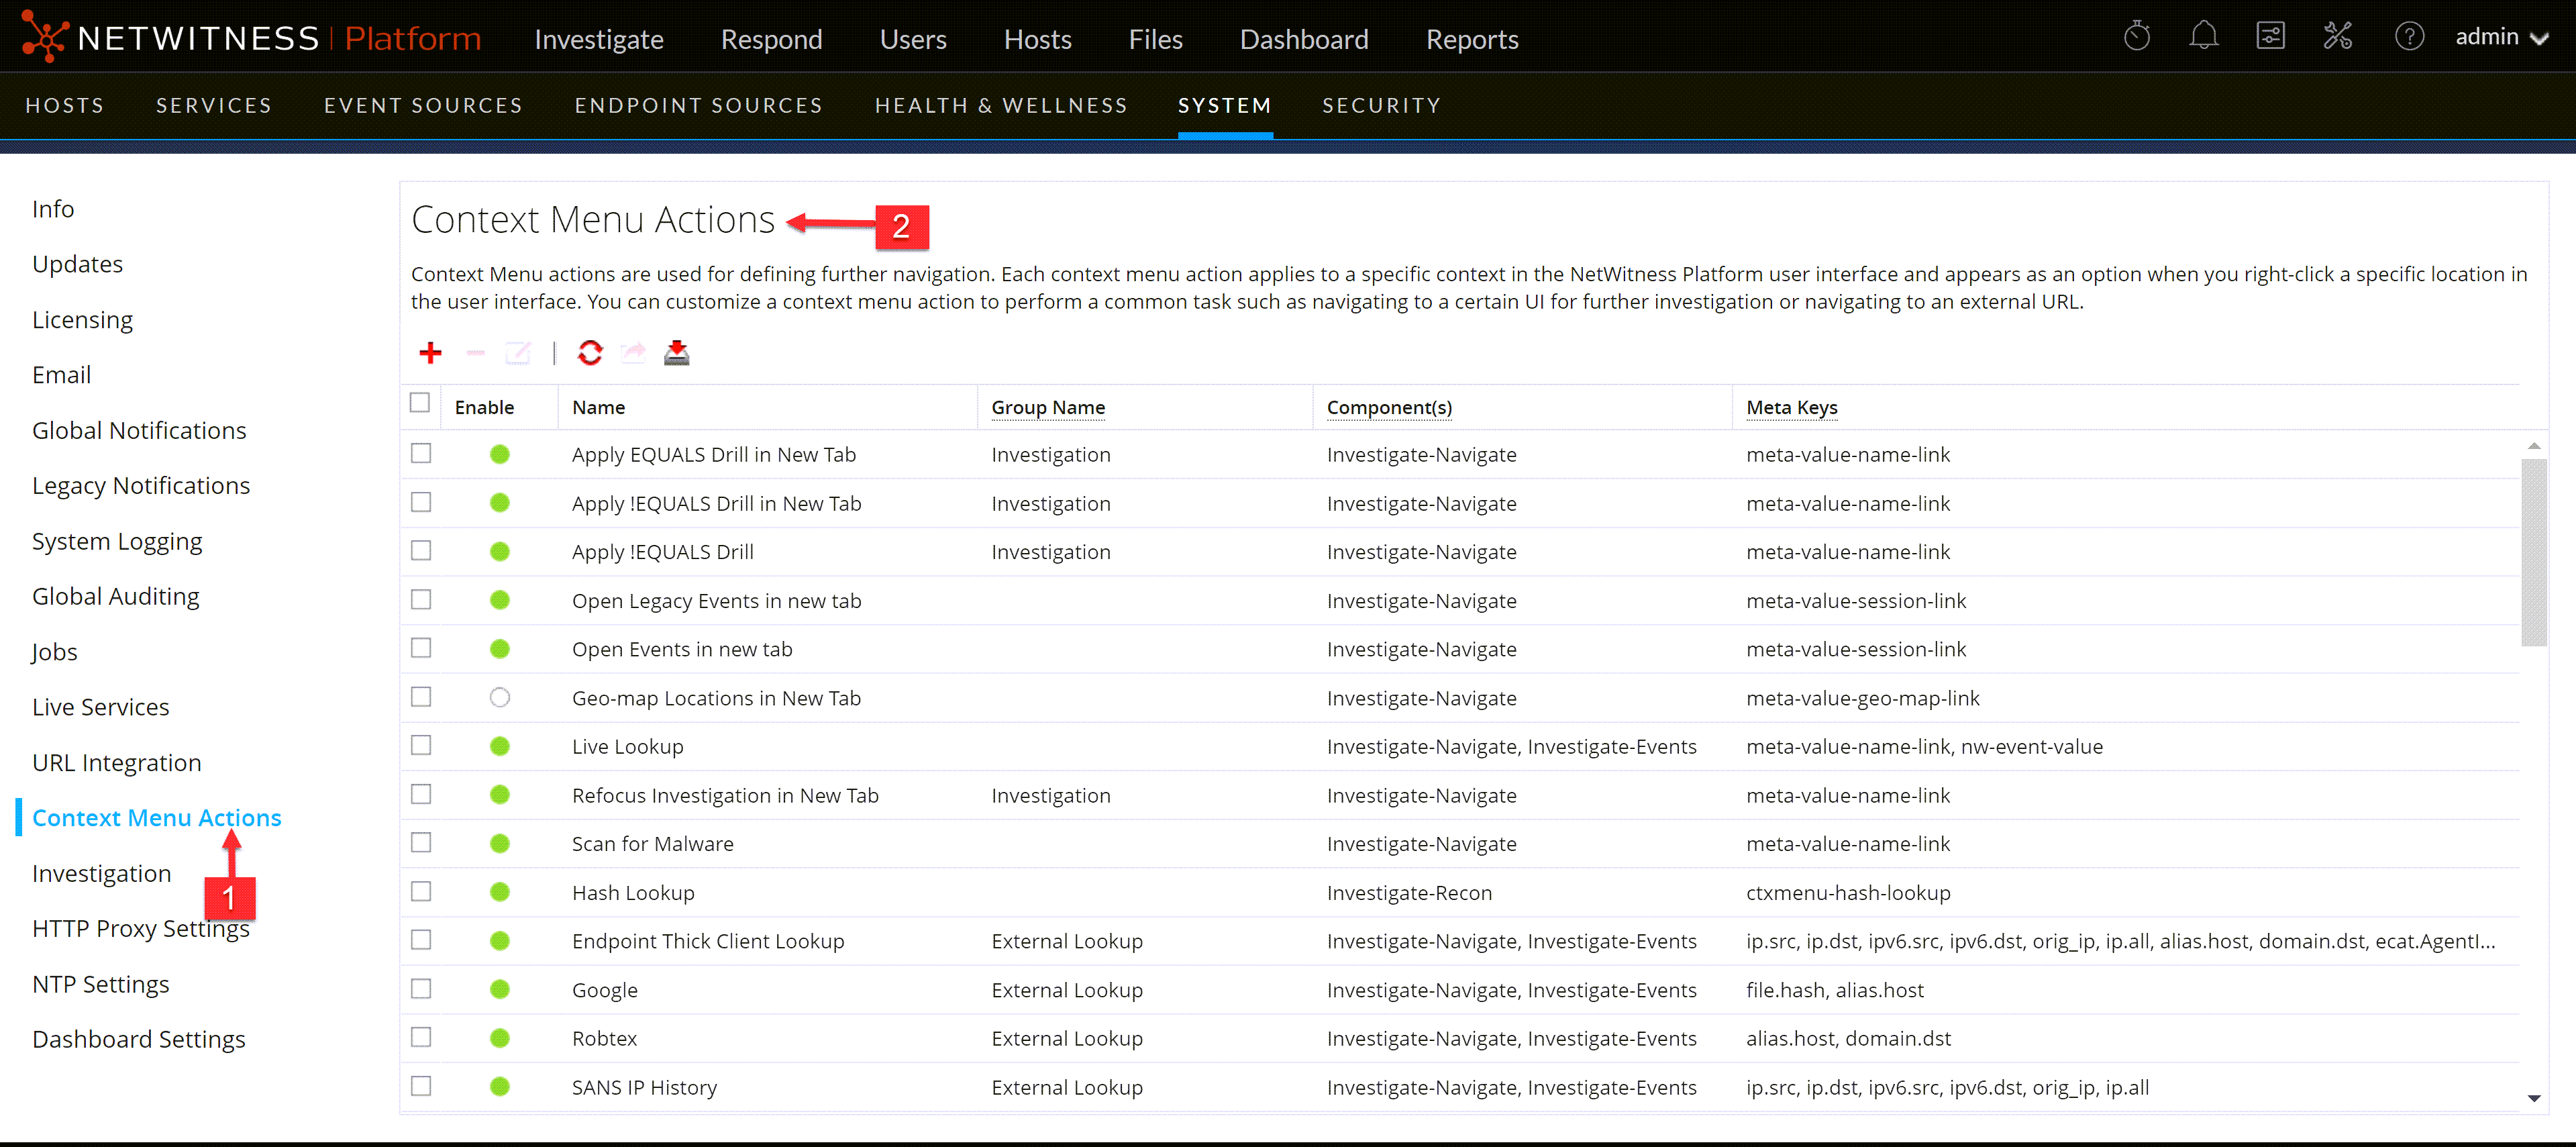Click the green enable dot for Hash Lookup

point(500,891)
